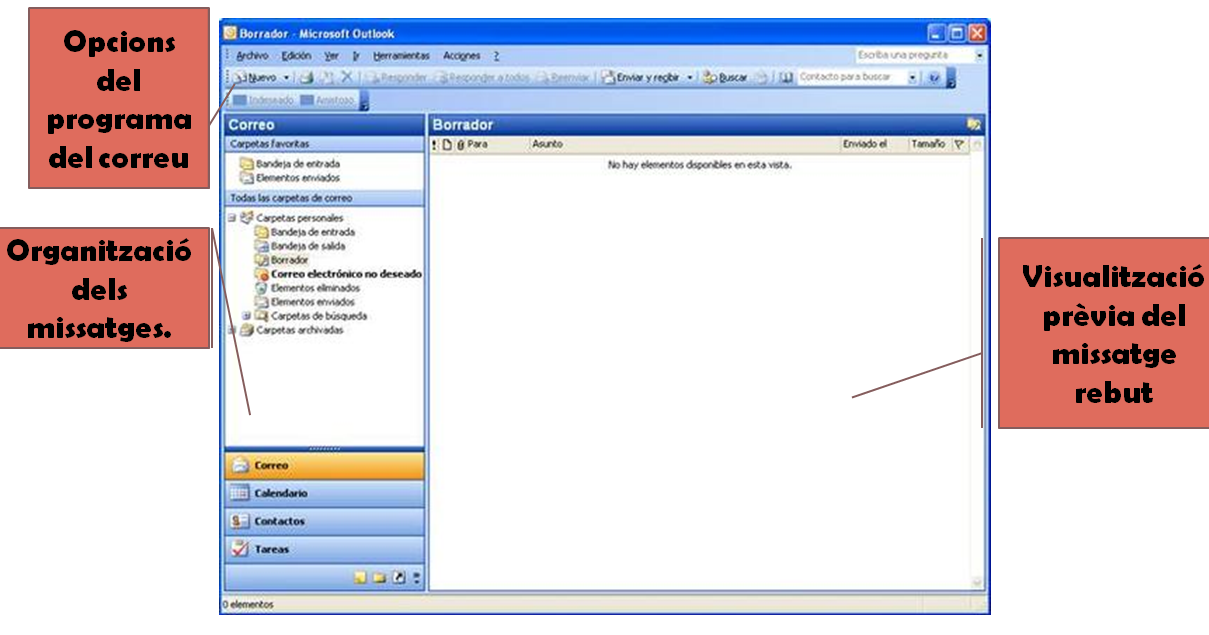Click the 0 elementos status bar text
The width and height of the screenshot is (1209, 635).
pyautogui.click(x=248, y=604)
